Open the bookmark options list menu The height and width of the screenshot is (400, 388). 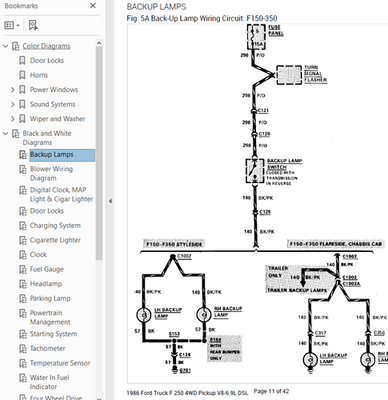(12, 25)
